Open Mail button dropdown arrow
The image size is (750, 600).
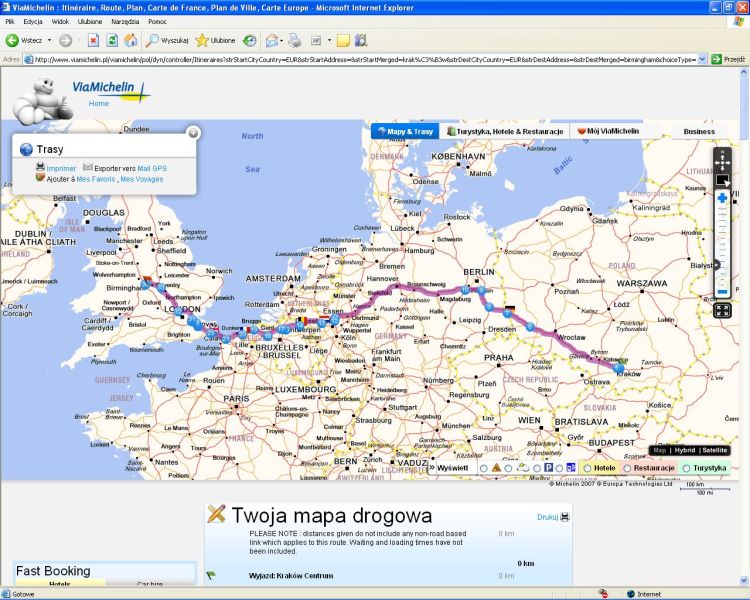pyautogui.click(x=281, y=41)
